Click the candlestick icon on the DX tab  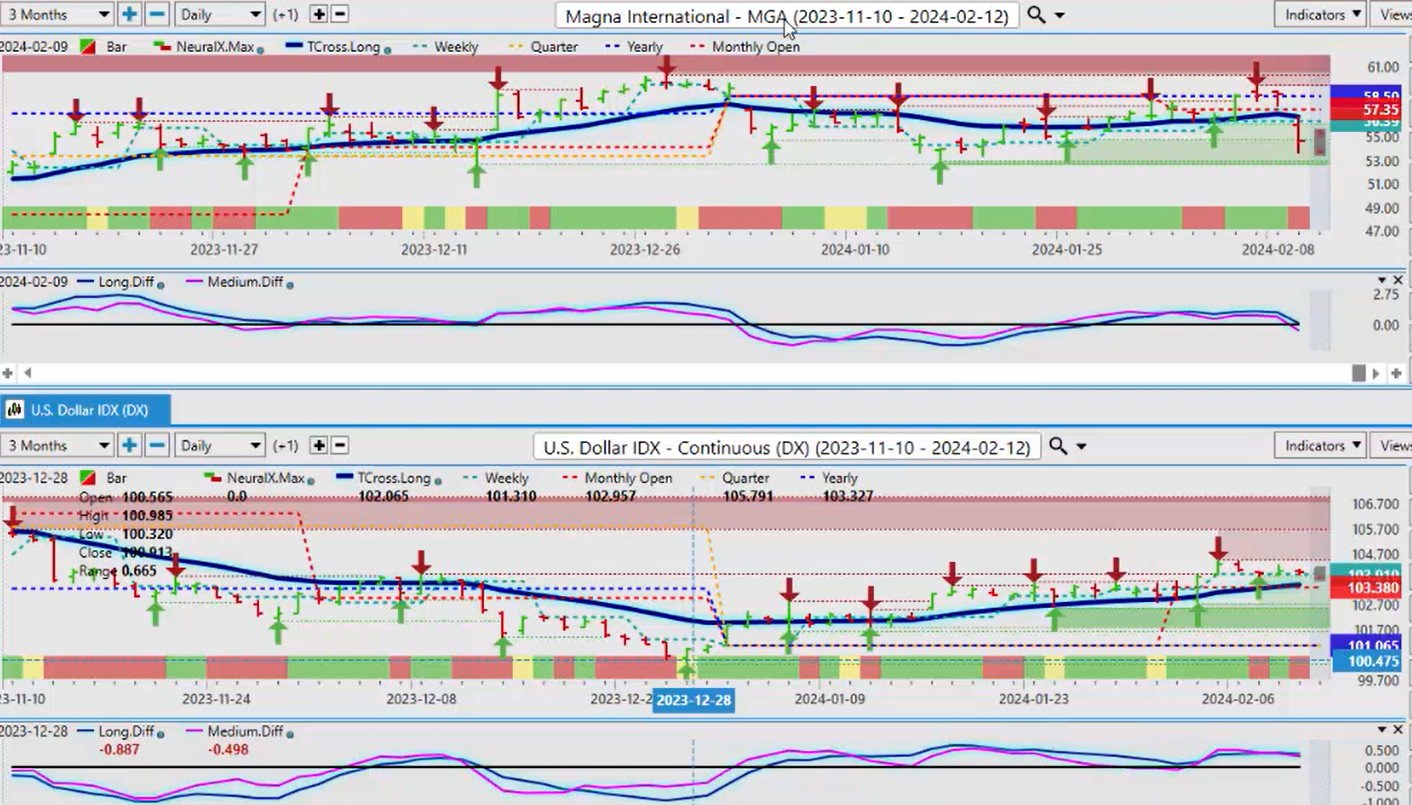(16, 410)
